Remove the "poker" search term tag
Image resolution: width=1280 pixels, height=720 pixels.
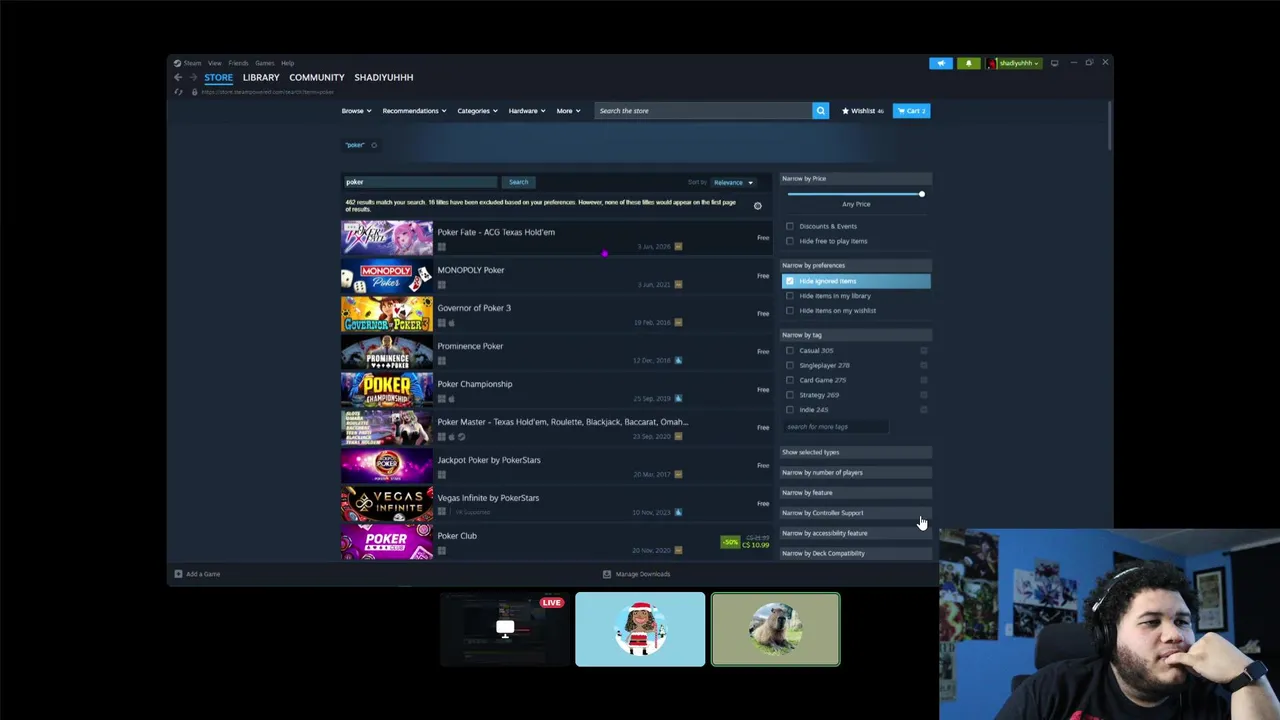tap(374, 145)
